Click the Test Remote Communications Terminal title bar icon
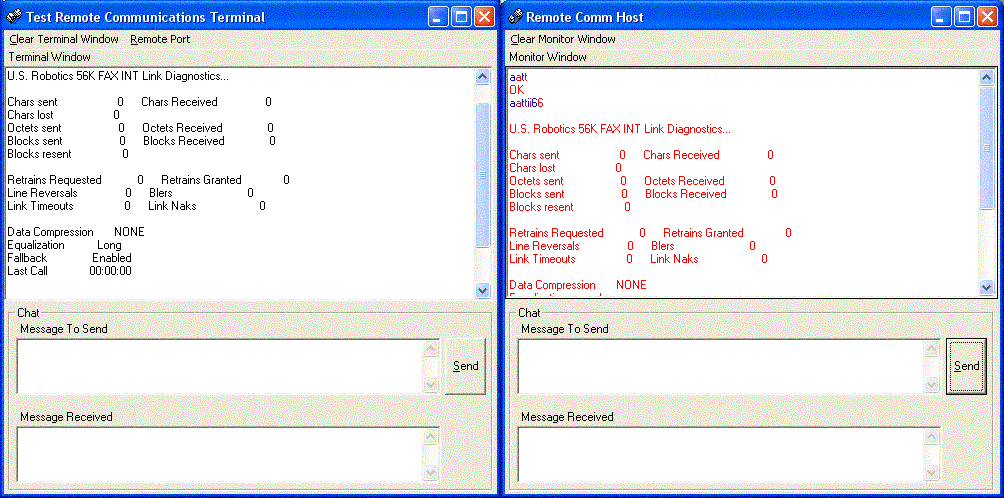 pyautogui.click(x=14, y=17)
